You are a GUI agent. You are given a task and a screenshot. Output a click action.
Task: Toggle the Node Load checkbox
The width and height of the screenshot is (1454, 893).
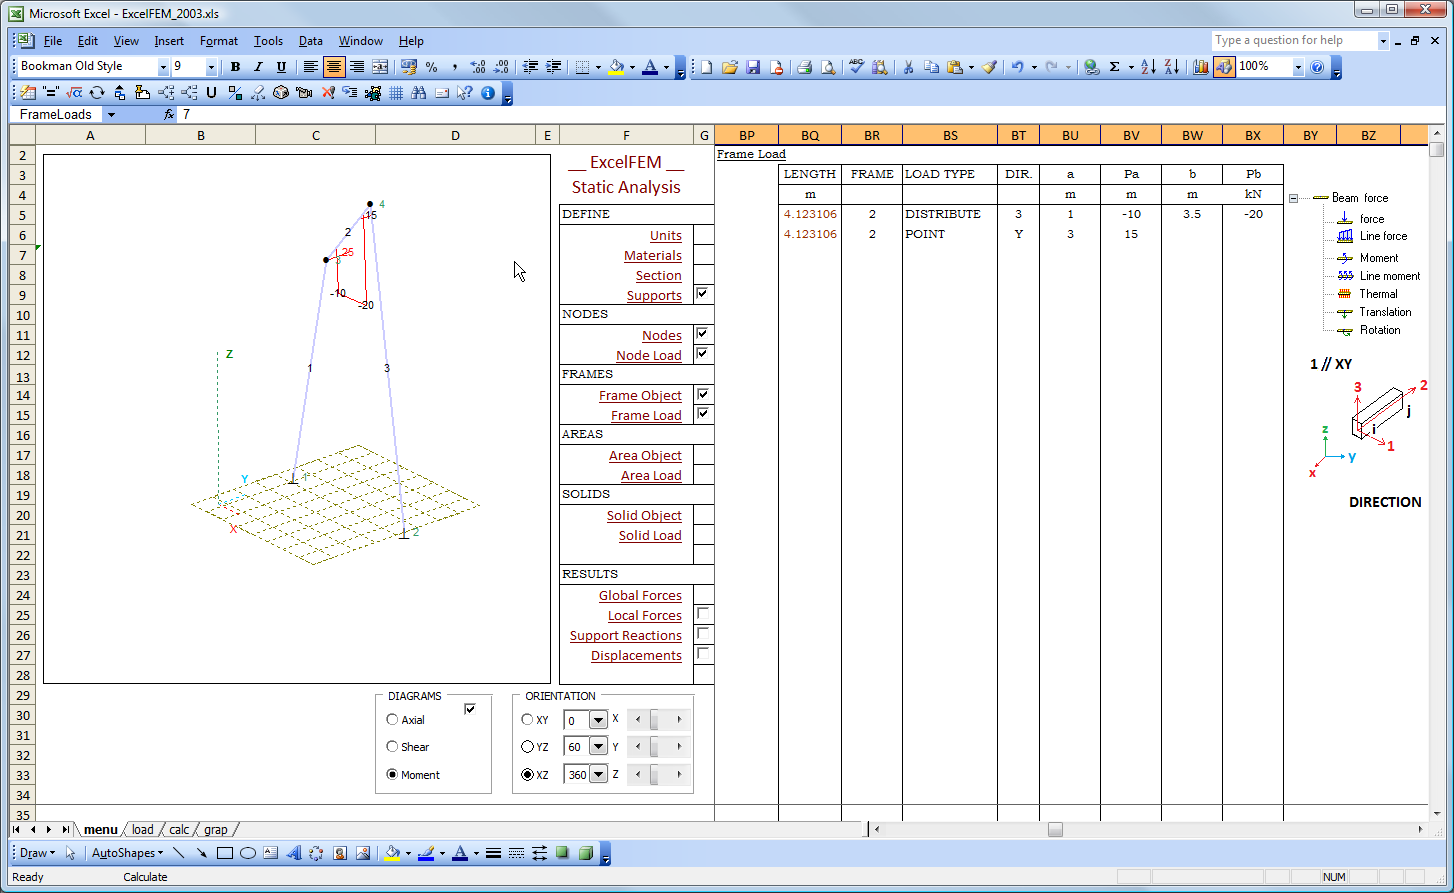[x=702, y=354]
